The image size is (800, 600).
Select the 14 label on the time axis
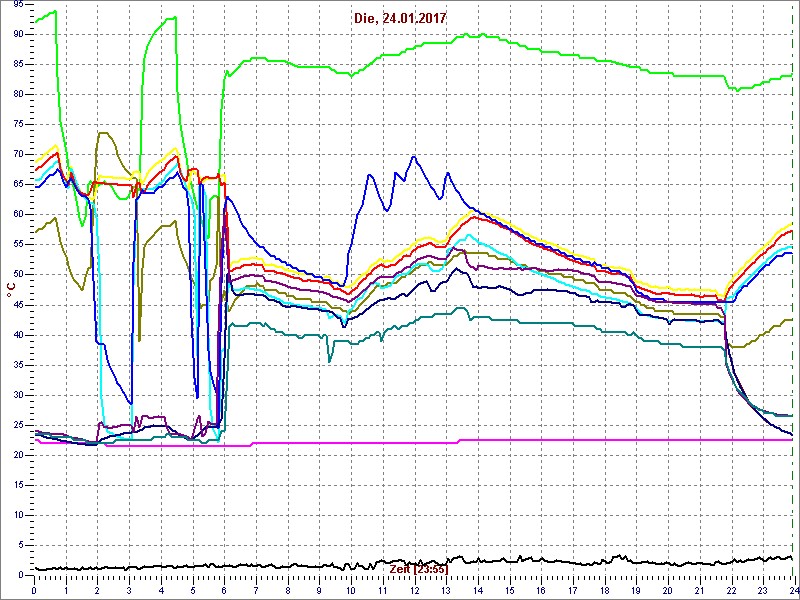478,589
